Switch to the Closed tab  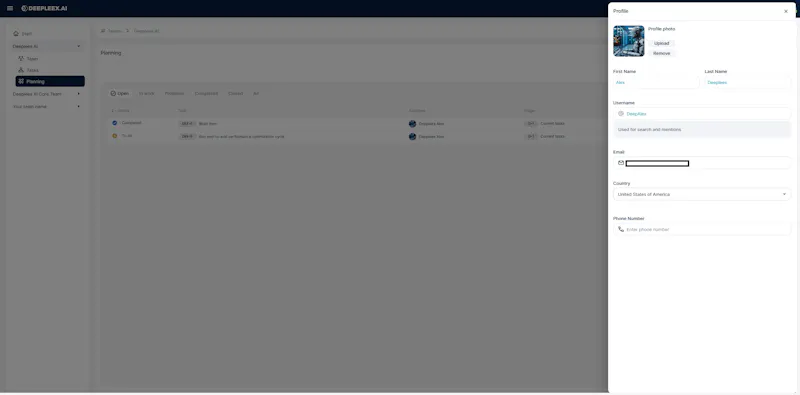pyautogui.click(x=235, y=93)
